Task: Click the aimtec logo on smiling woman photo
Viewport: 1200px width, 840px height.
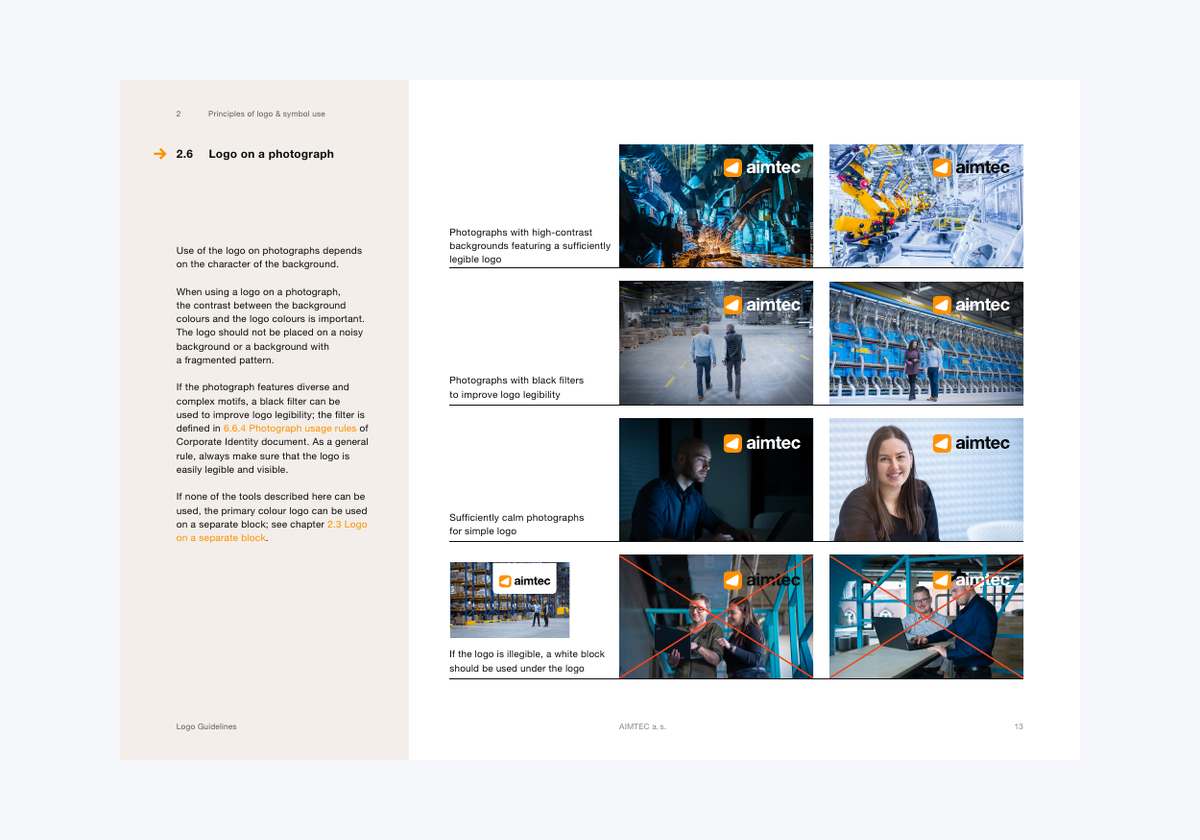Action: click(x=971, y=442)
